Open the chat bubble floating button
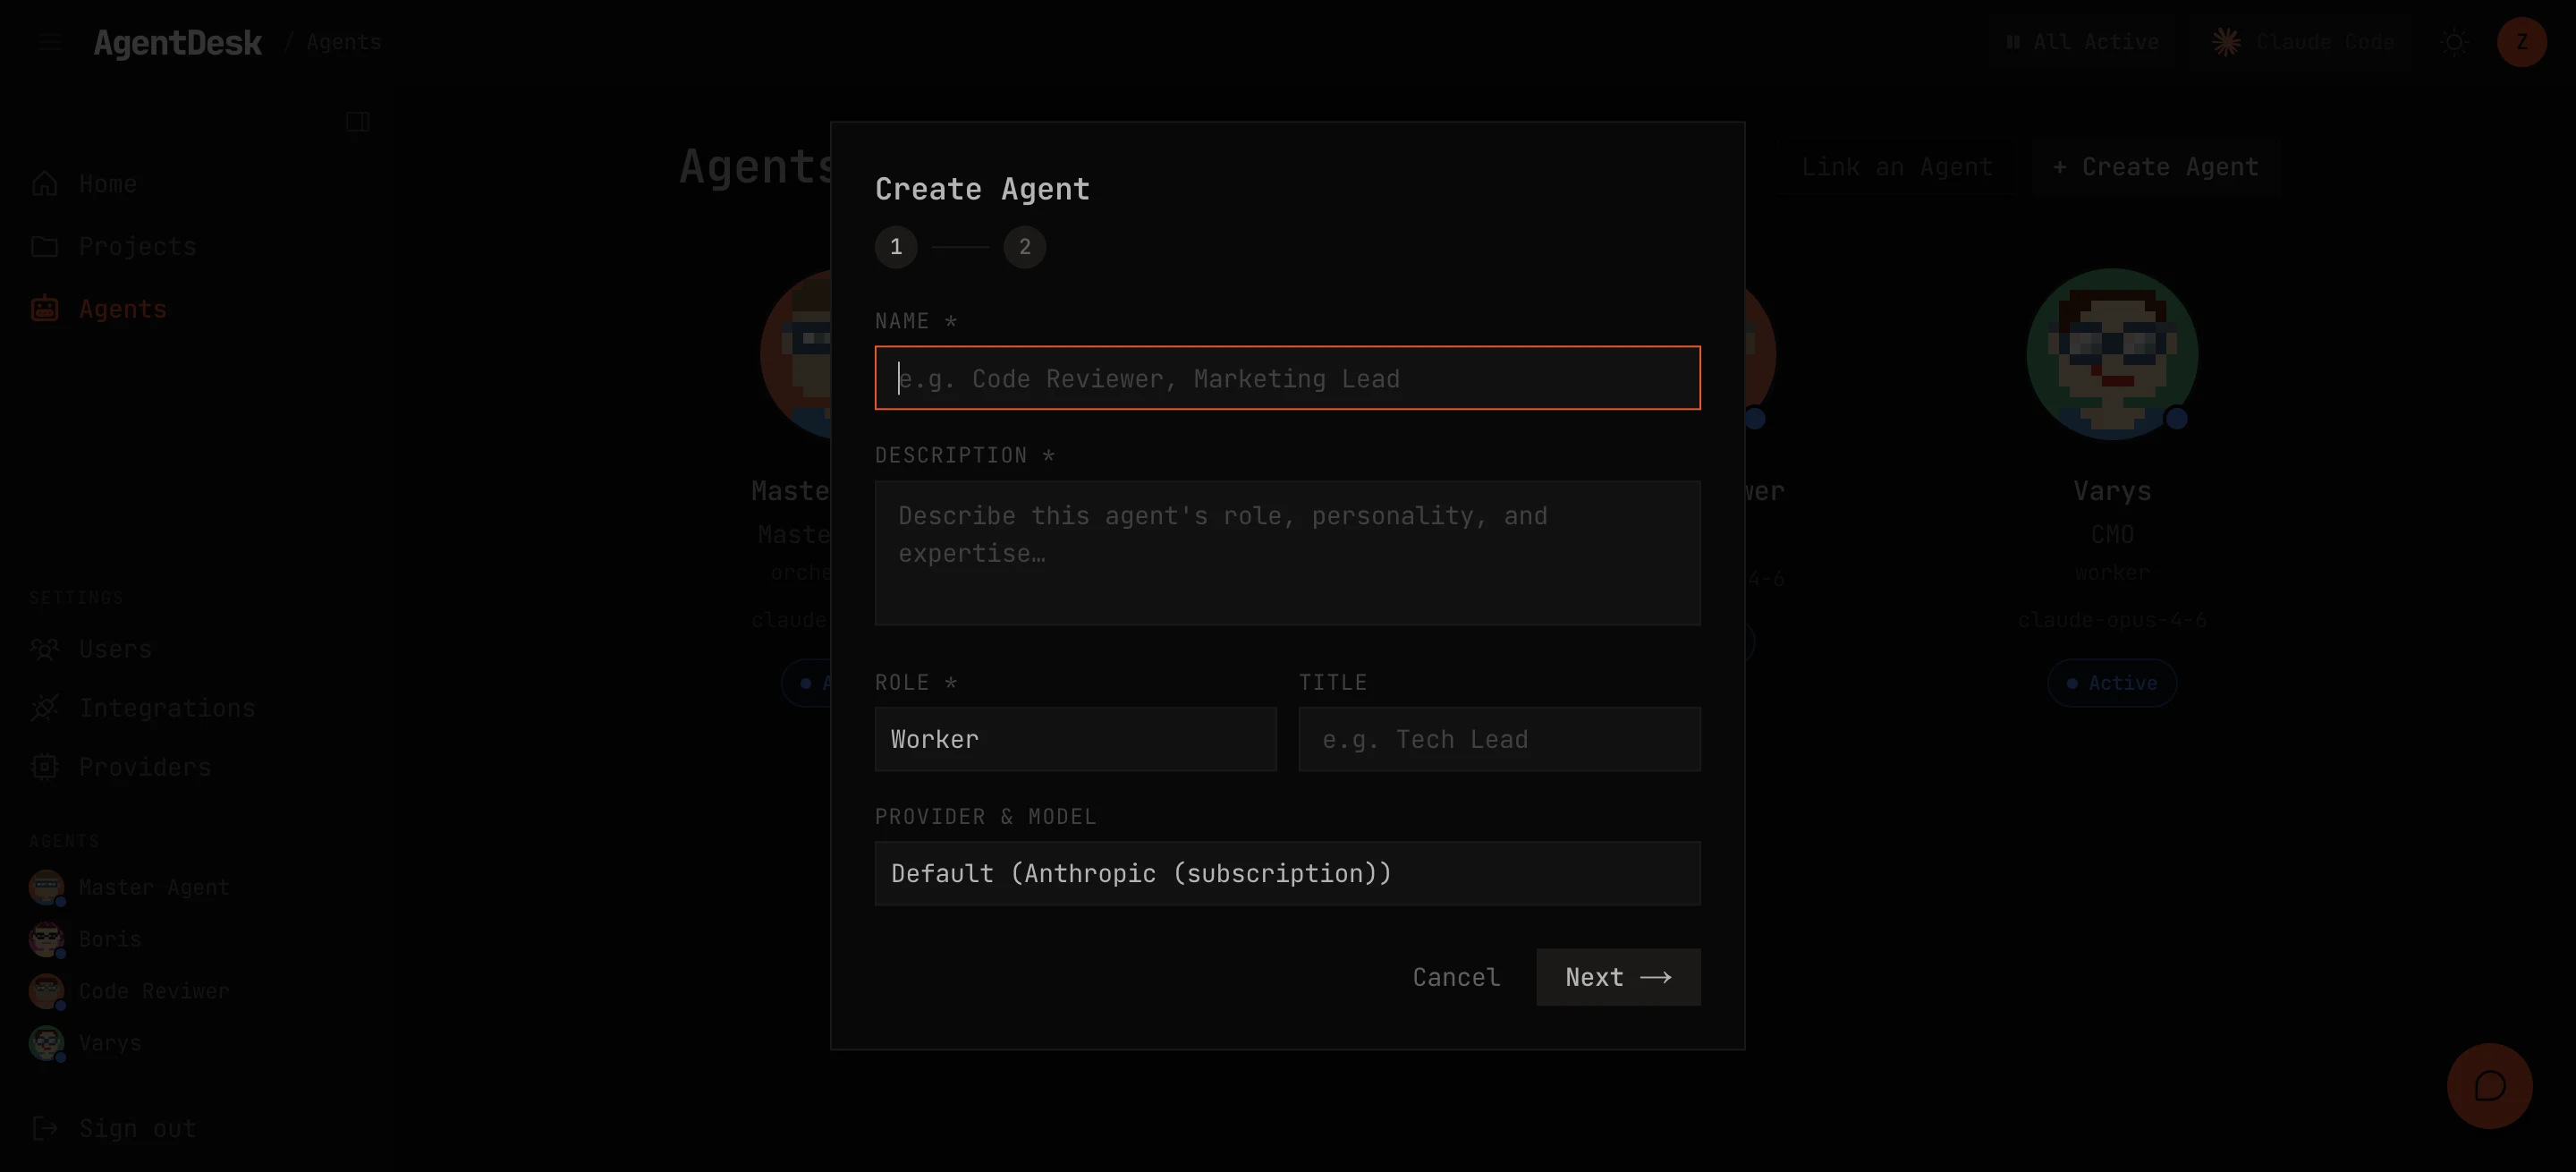Image resolution: width=2576 pixels, height=1172 pixels. click(2489, 1085)
